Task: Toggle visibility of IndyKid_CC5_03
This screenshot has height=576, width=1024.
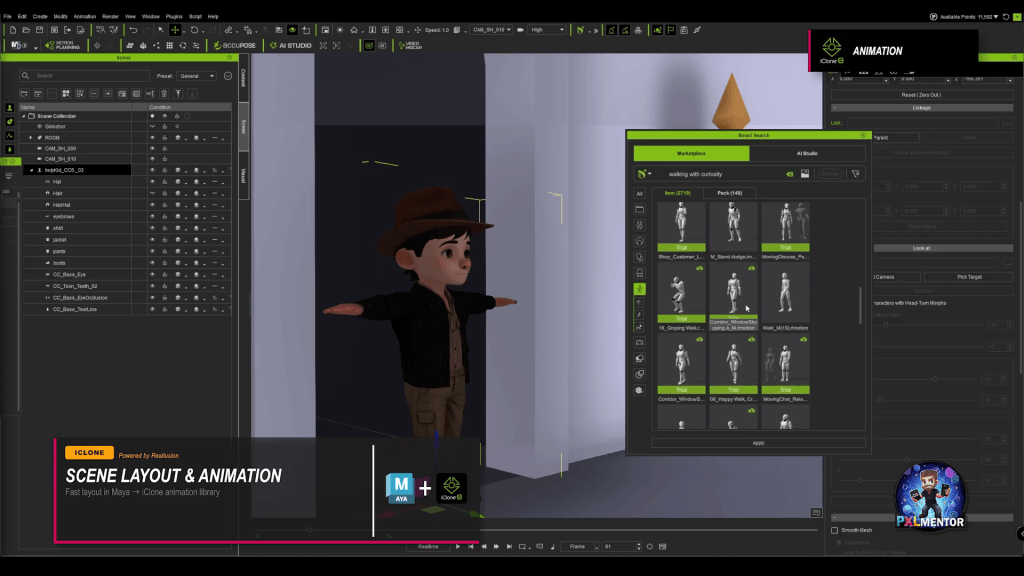Action: pyautogui.click(x=152, y=170)
